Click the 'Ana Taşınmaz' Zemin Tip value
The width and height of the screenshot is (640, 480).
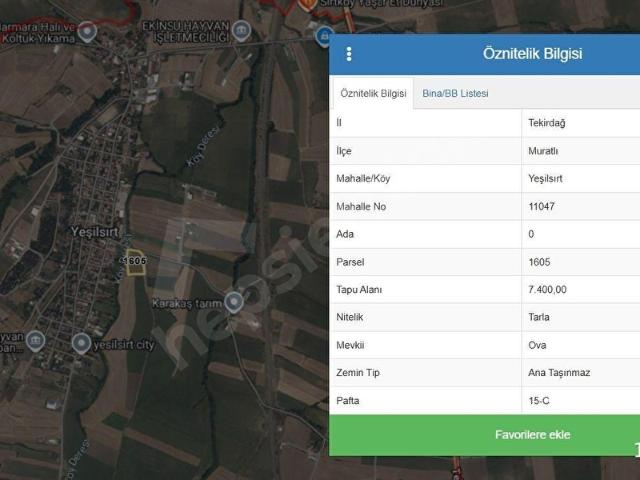point(559,373)
